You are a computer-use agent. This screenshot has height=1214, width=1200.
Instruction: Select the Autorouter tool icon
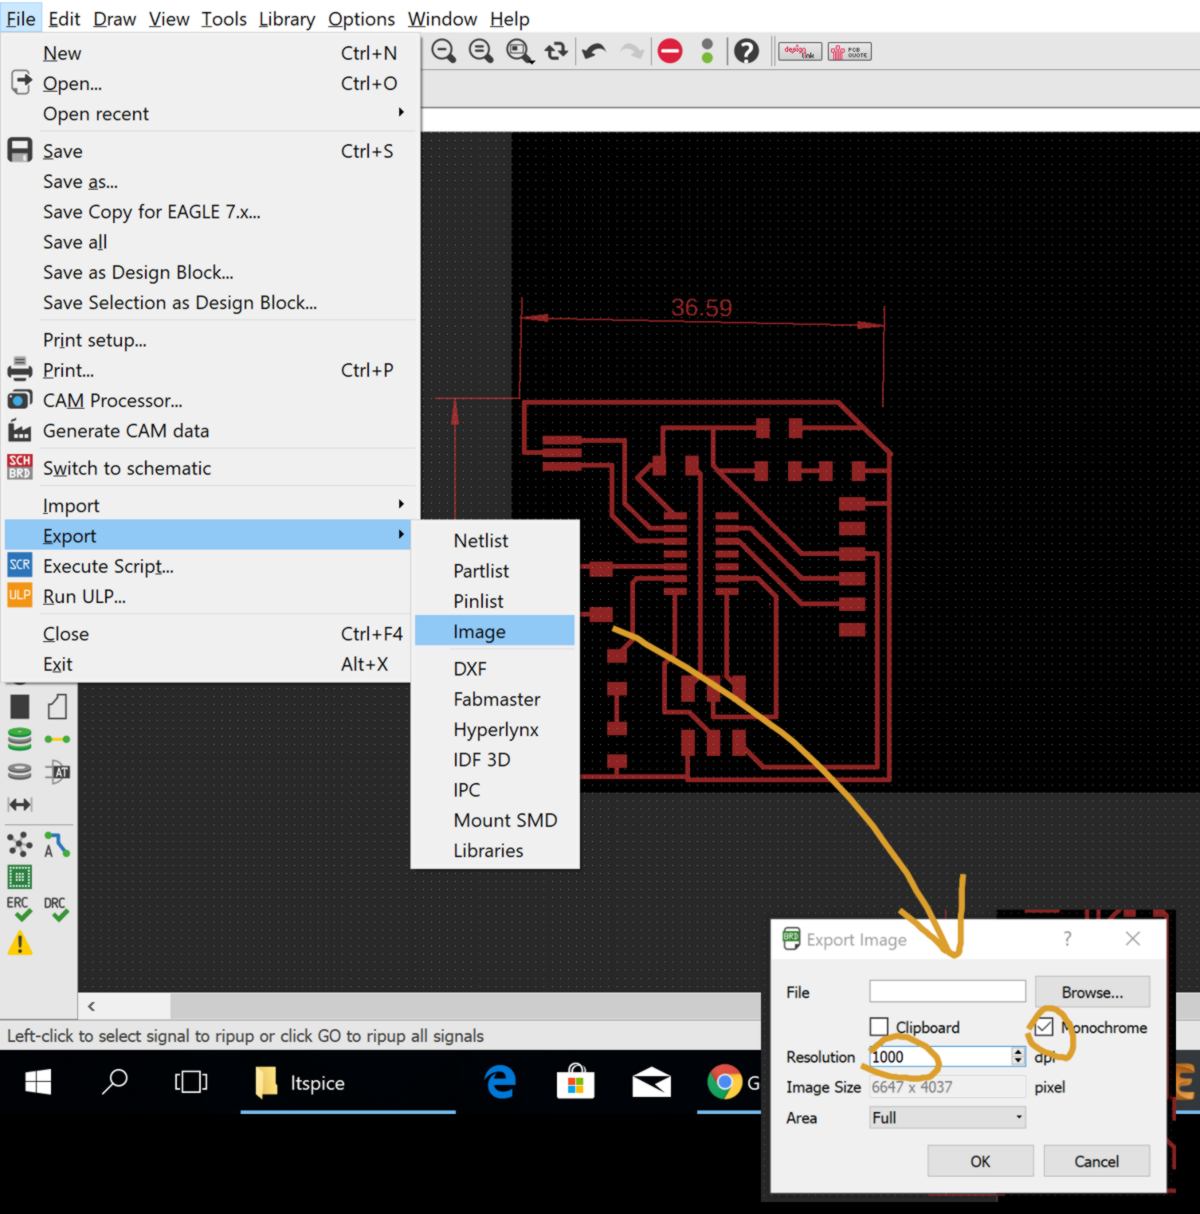56,845
